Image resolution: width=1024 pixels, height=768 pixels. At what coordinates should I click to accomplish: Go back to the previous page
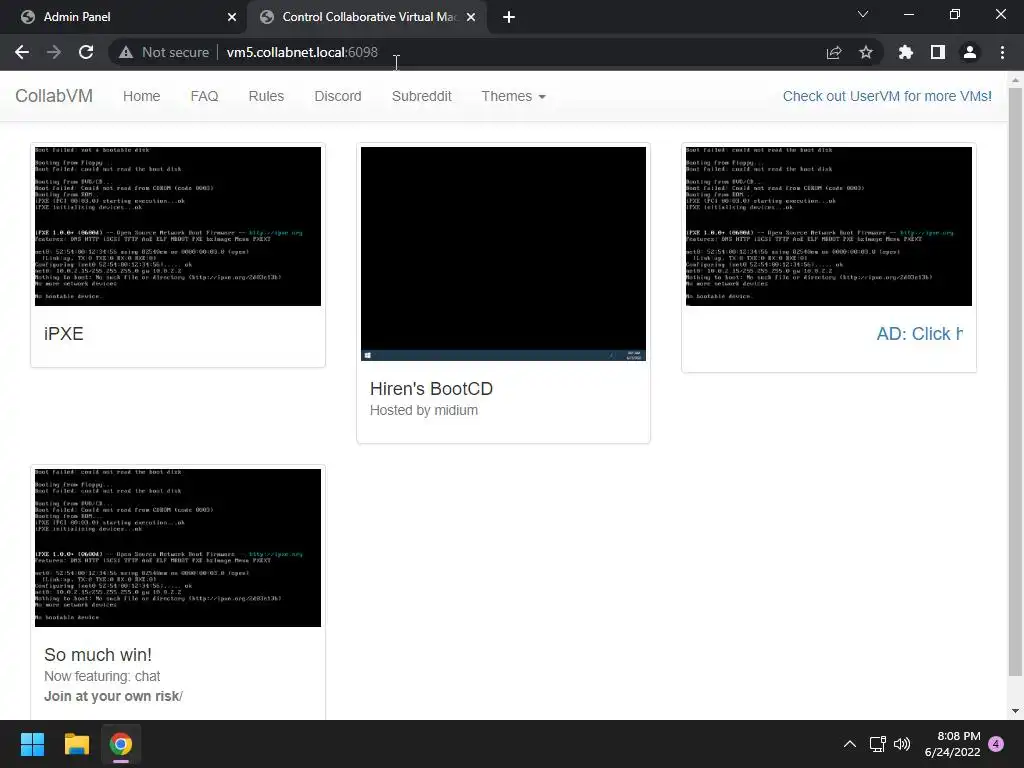22,52
